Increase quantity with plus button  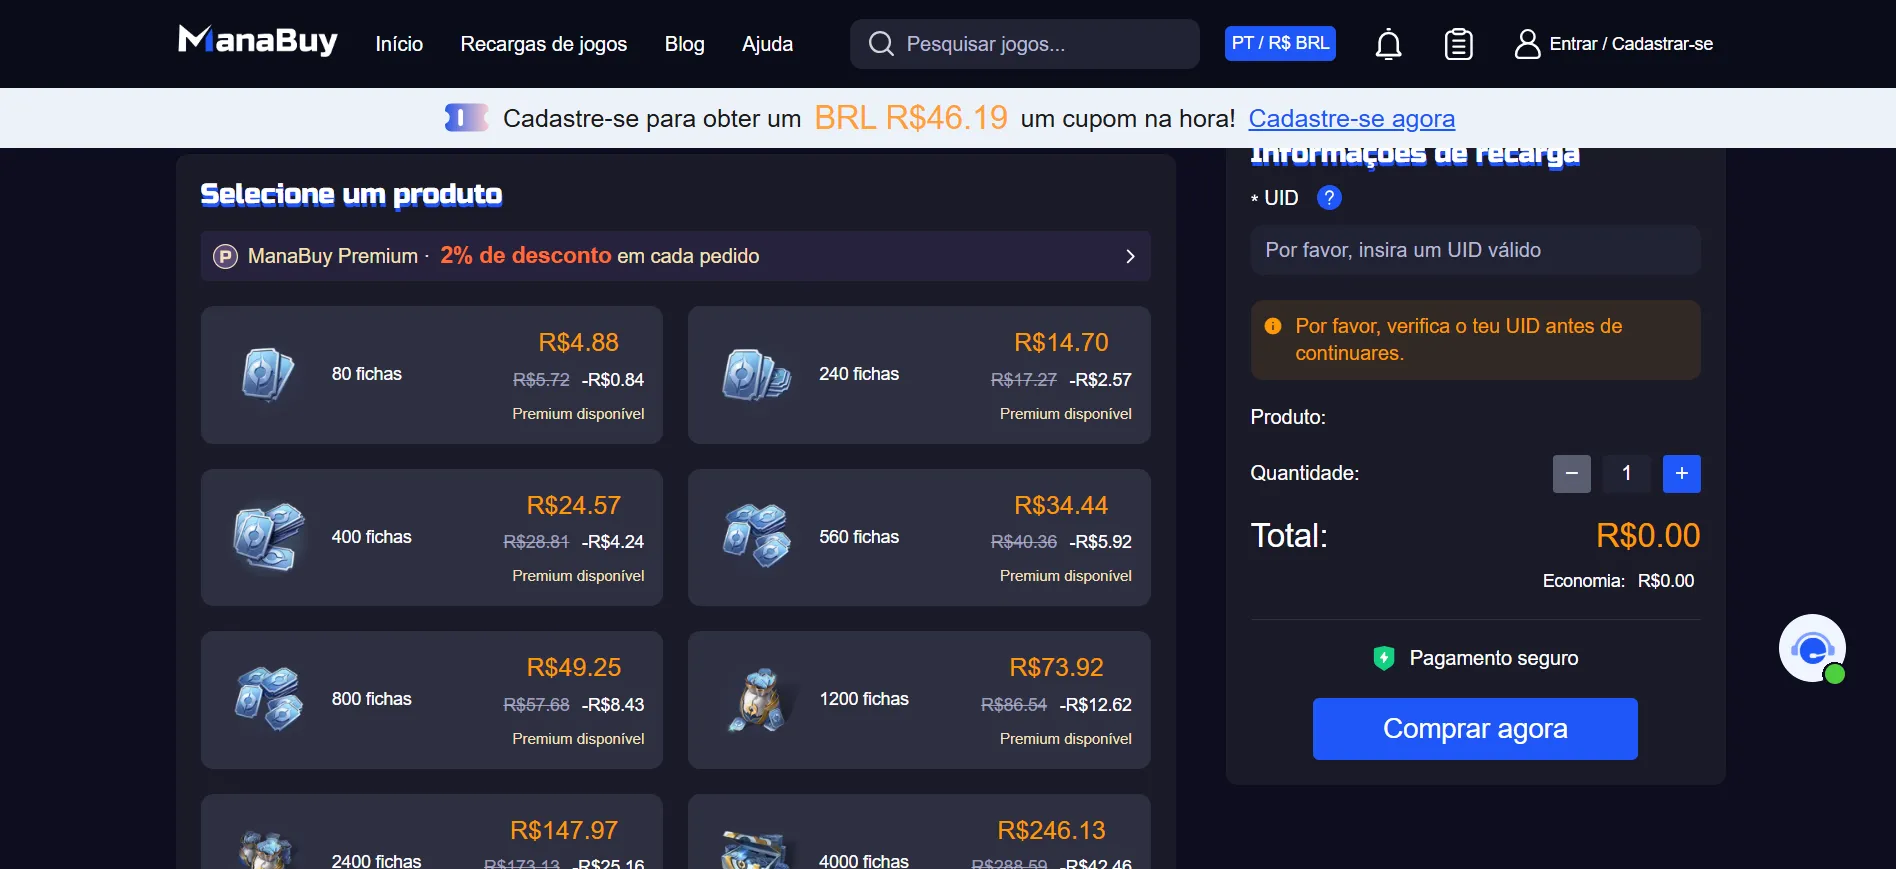[x=1682, y=474]
